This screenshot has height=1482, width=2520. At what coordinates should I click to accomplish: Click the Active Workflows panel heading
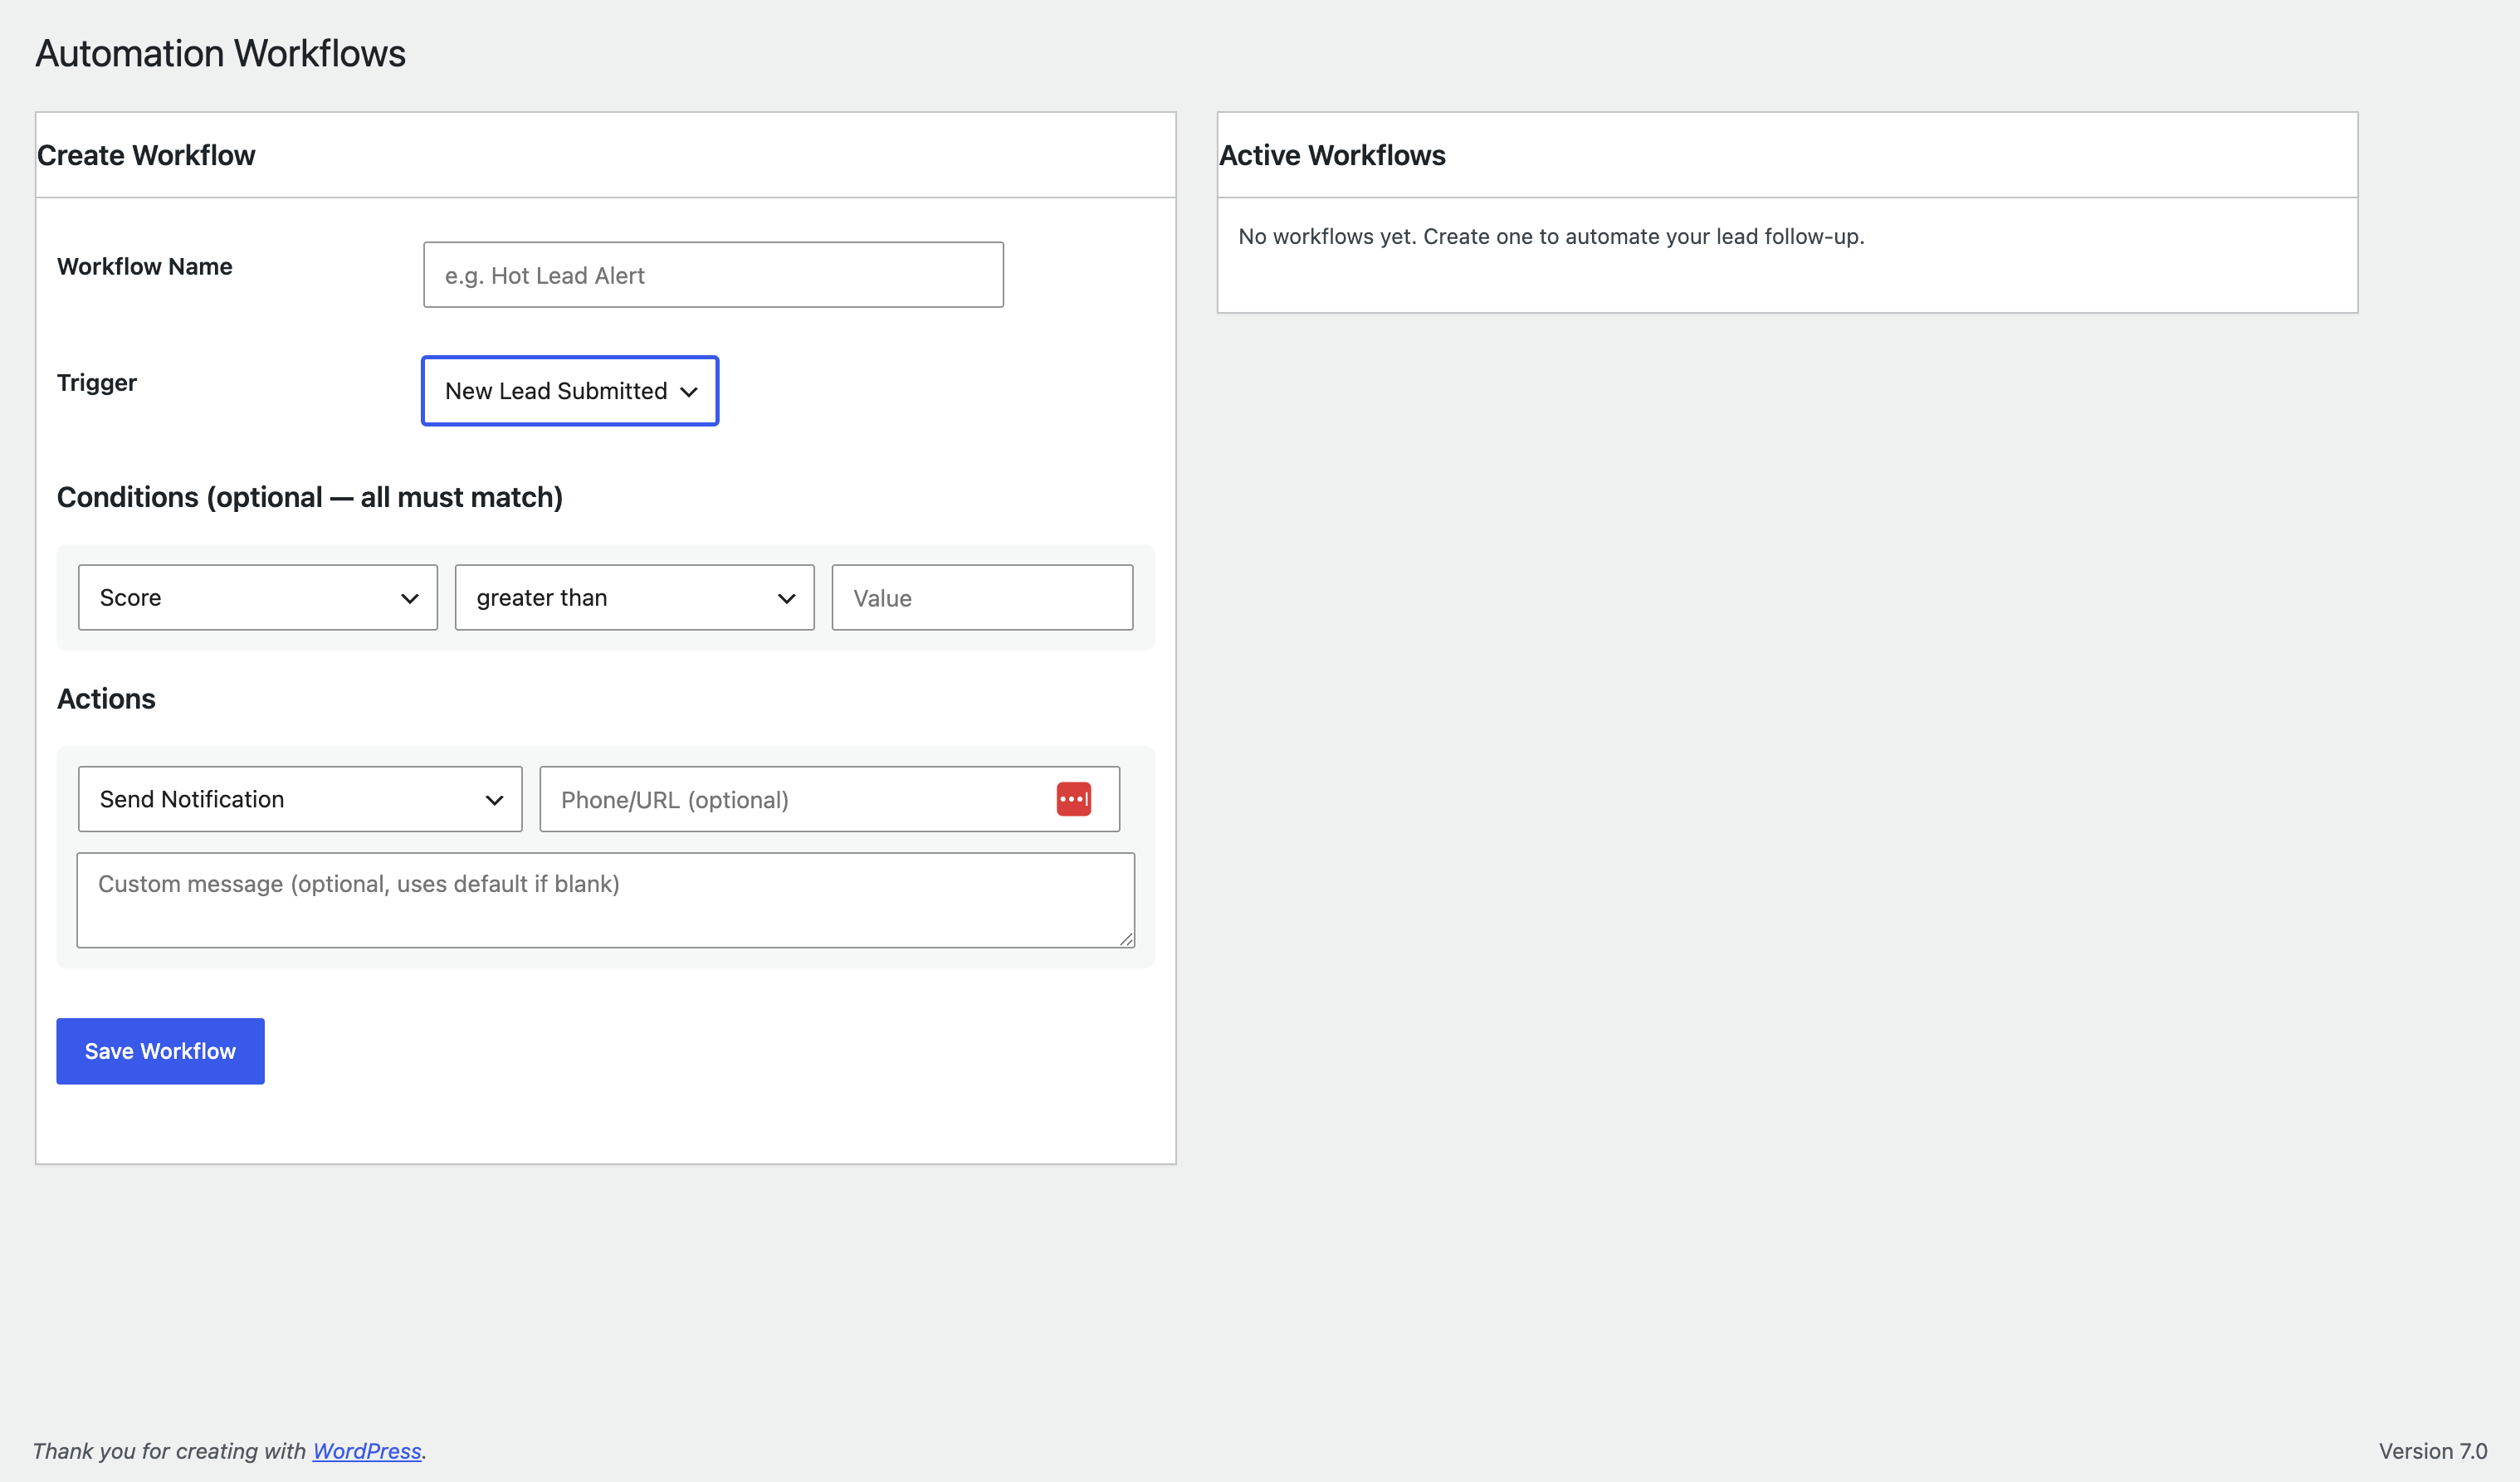tap(1332, 155)
